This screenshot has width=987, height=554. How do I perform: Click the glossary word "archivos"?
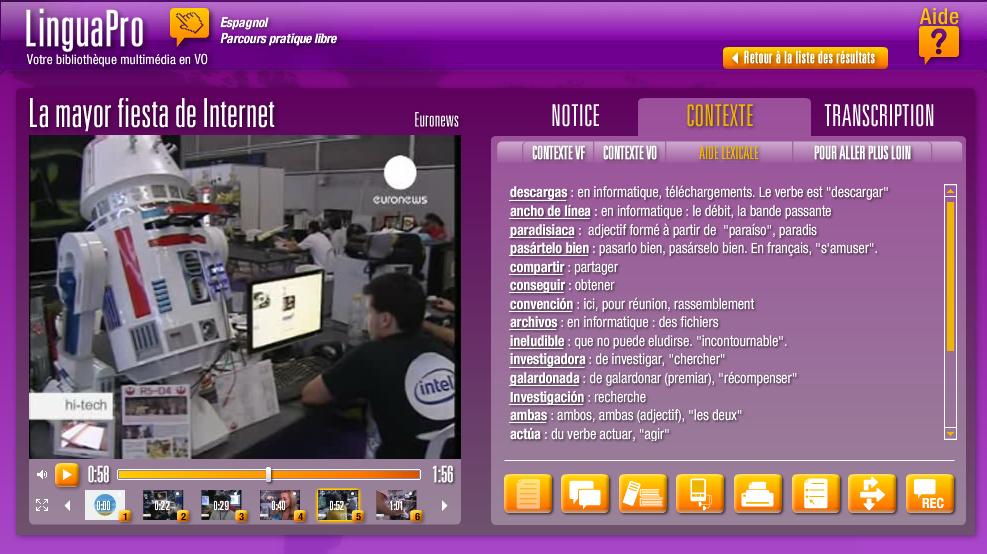pyautogui.click(x=533, y=323)
